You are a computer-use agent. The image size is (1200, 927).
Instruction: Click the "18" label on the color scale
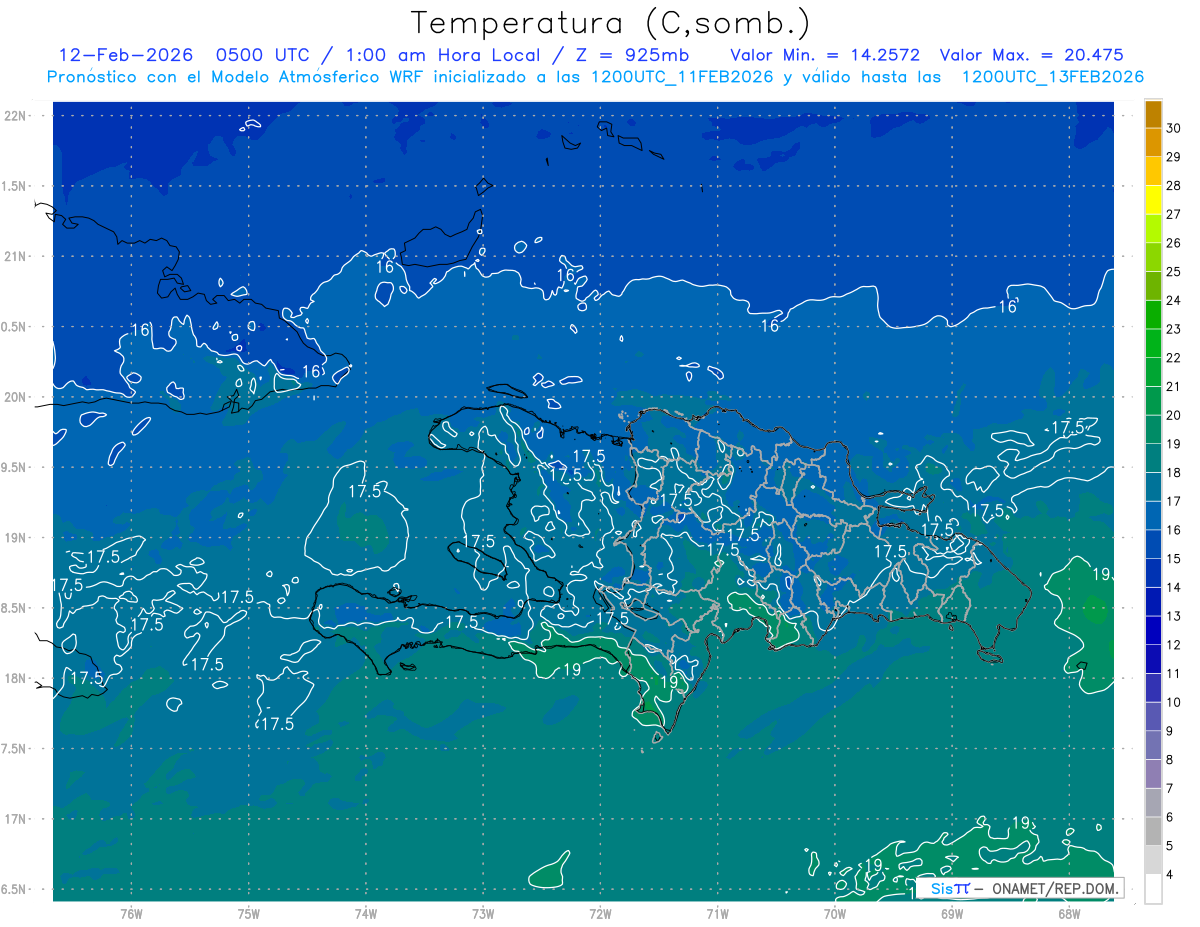(x=1173, y=472)
